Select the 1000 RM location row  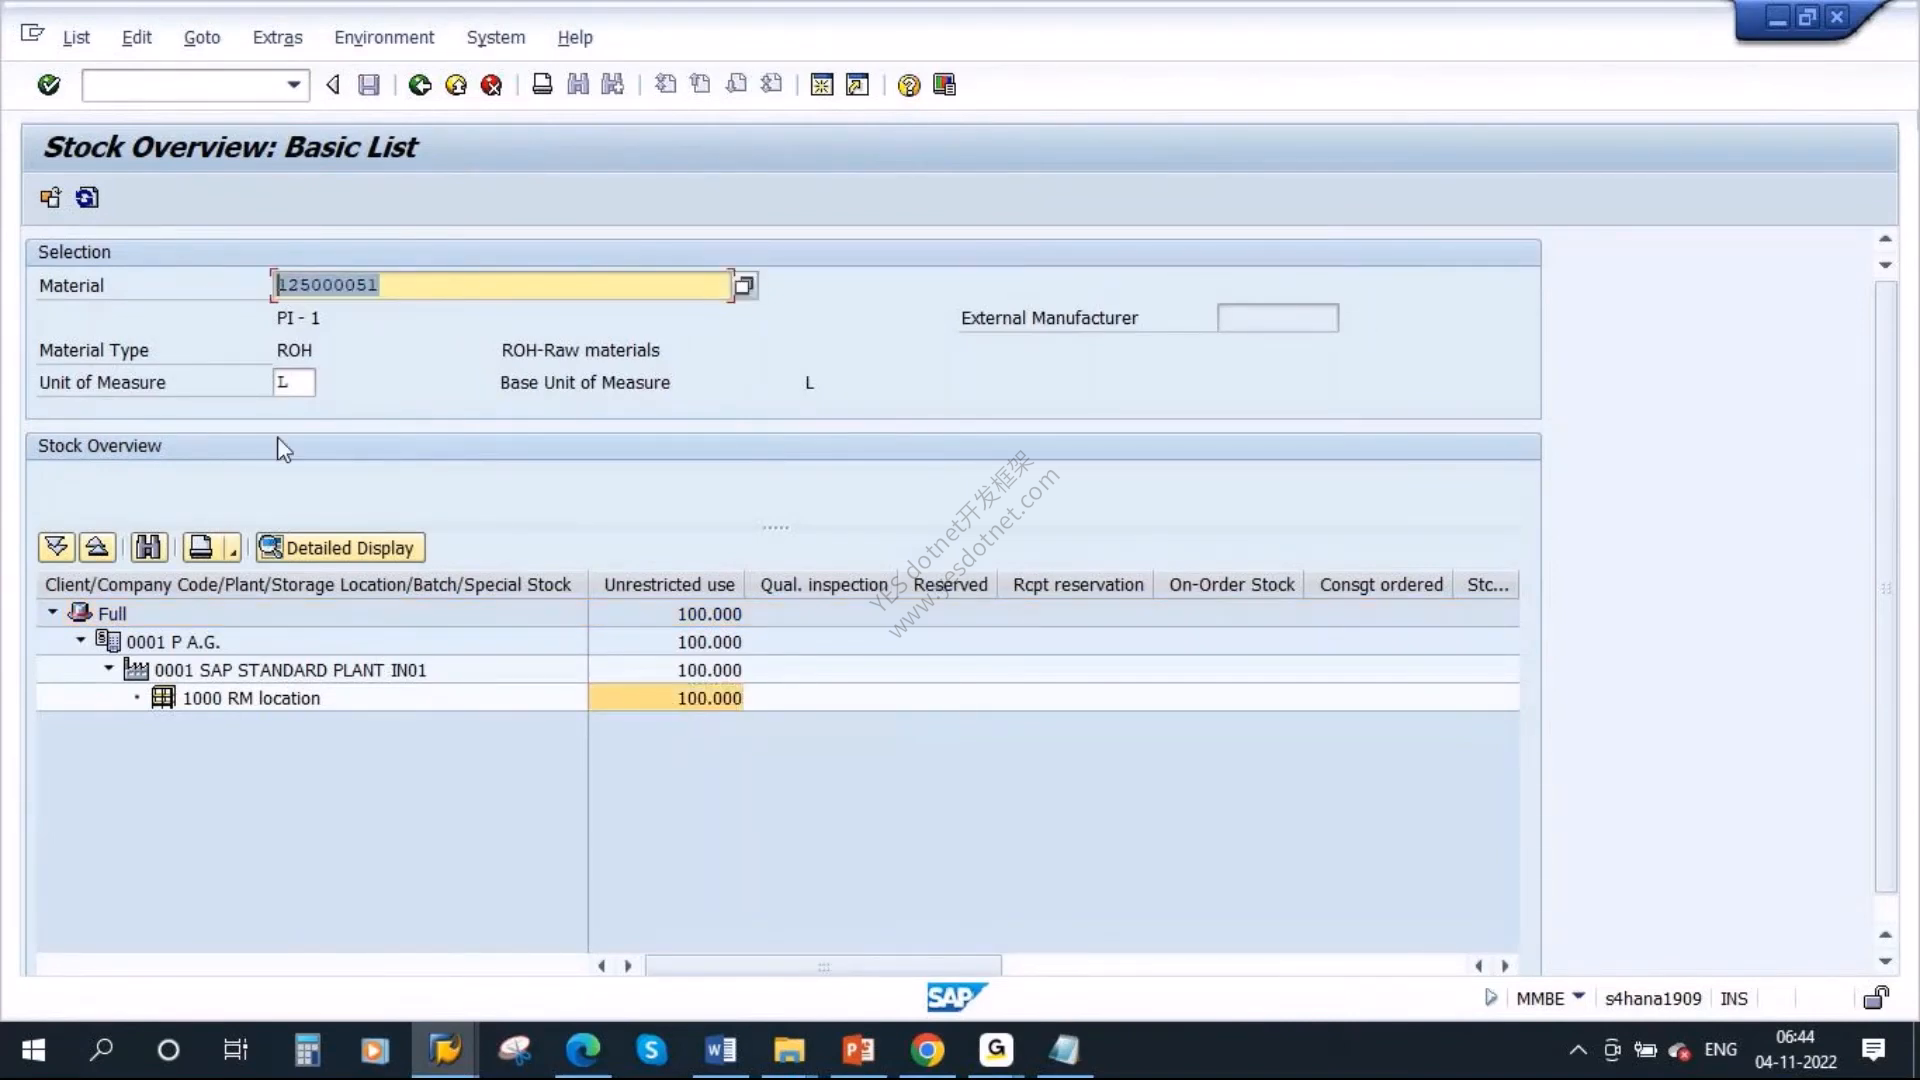click(x=778, y=698)
